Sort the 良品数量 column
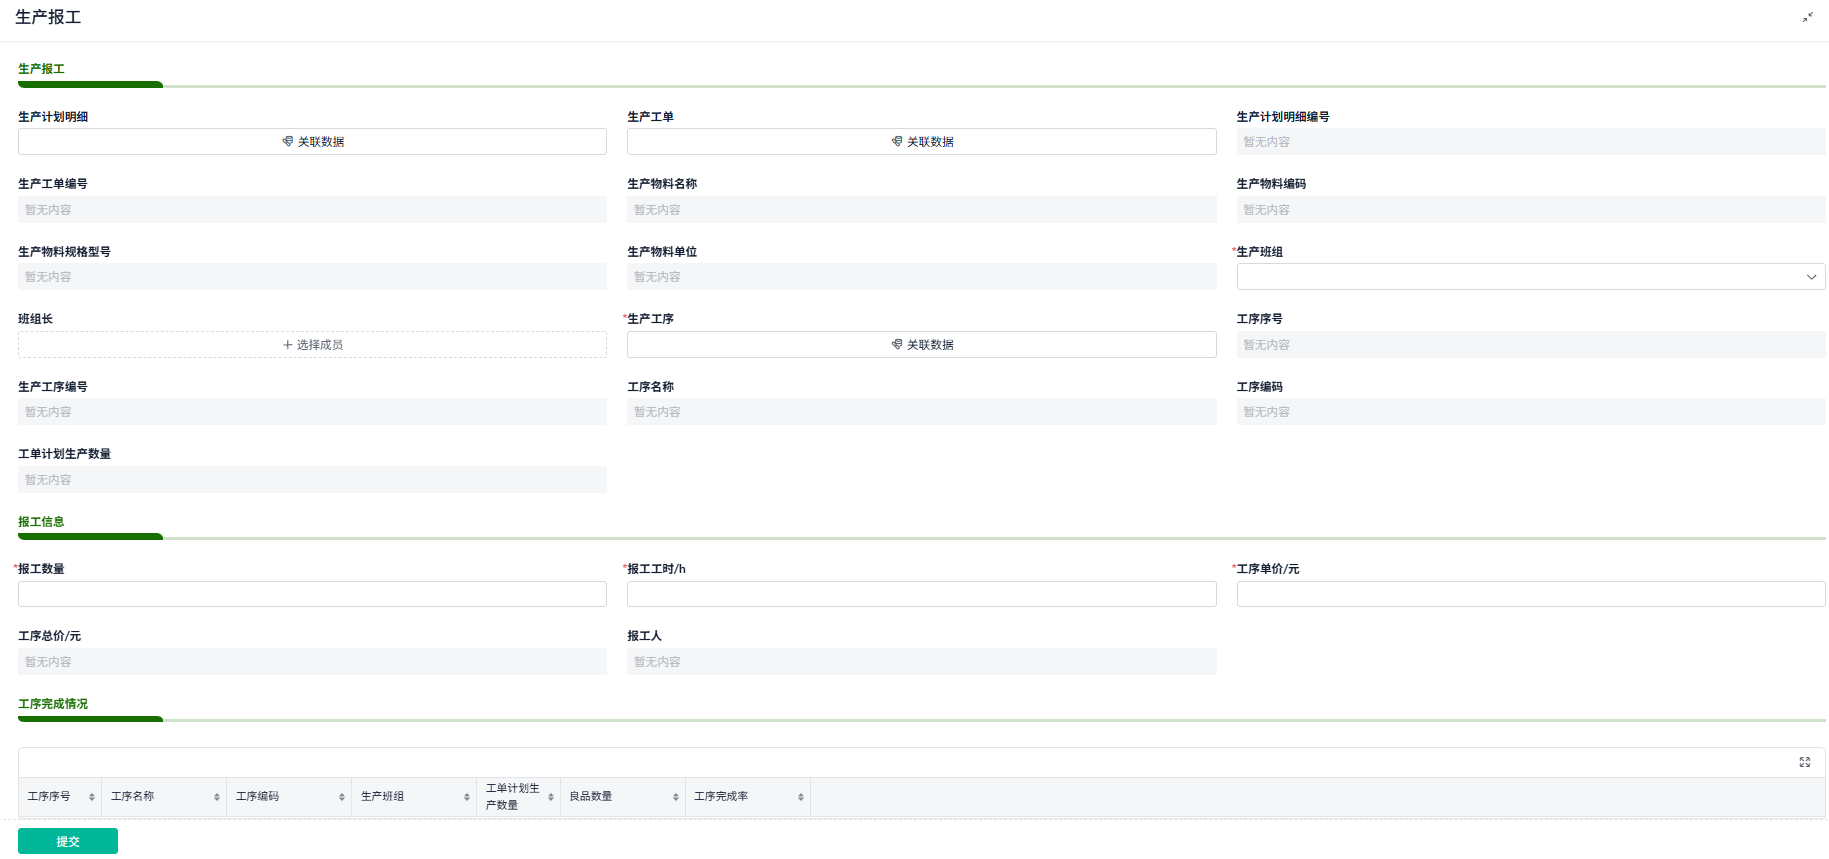Screen dimensions: 1829x859 pyautogui.click(x=676, y=797)
